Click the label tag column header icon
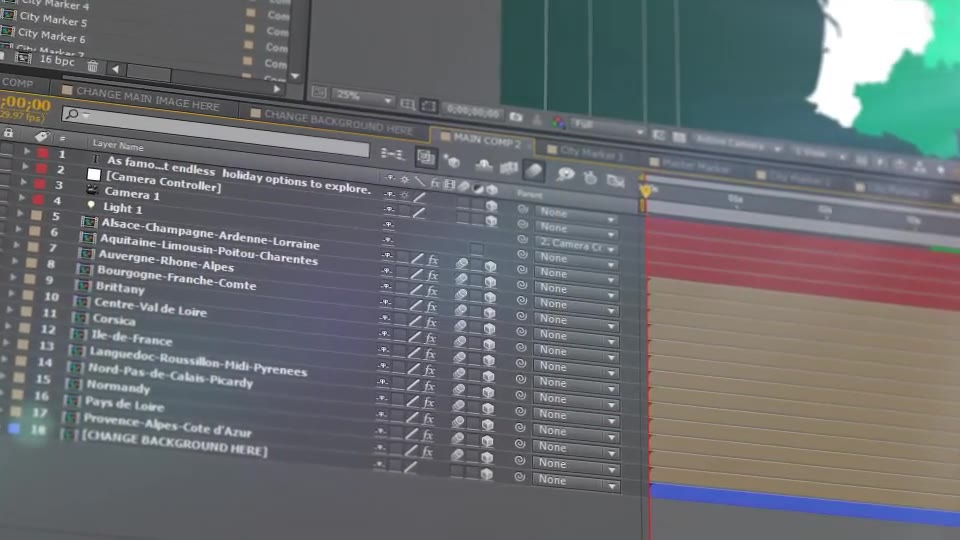 41,136
